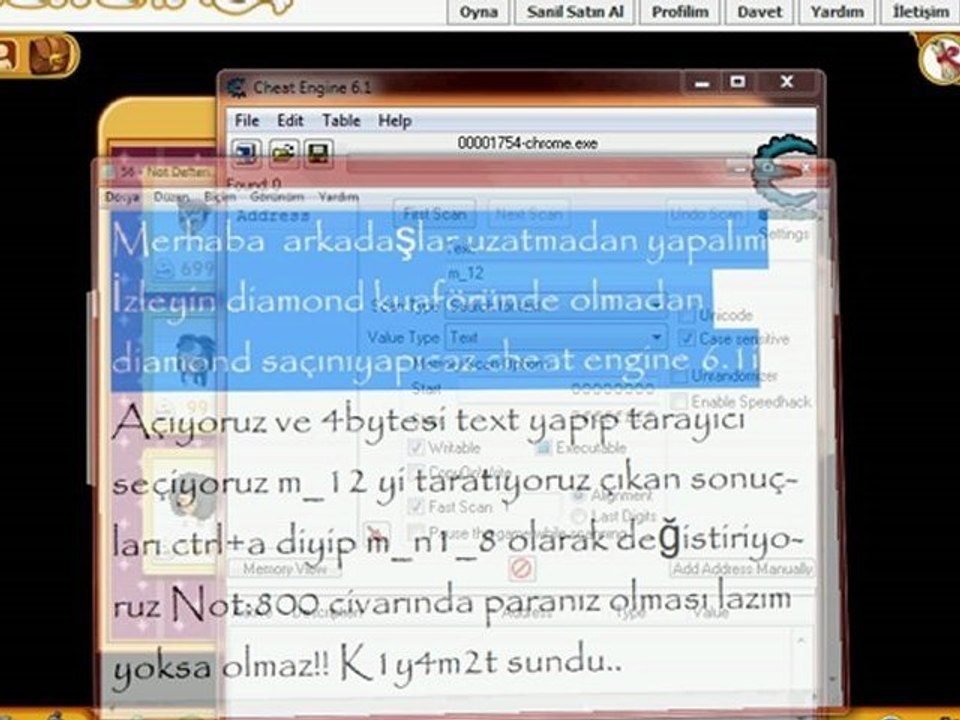Click the First Scan button
Viewport: 960px width, 720px height.
tap(435, 214)
